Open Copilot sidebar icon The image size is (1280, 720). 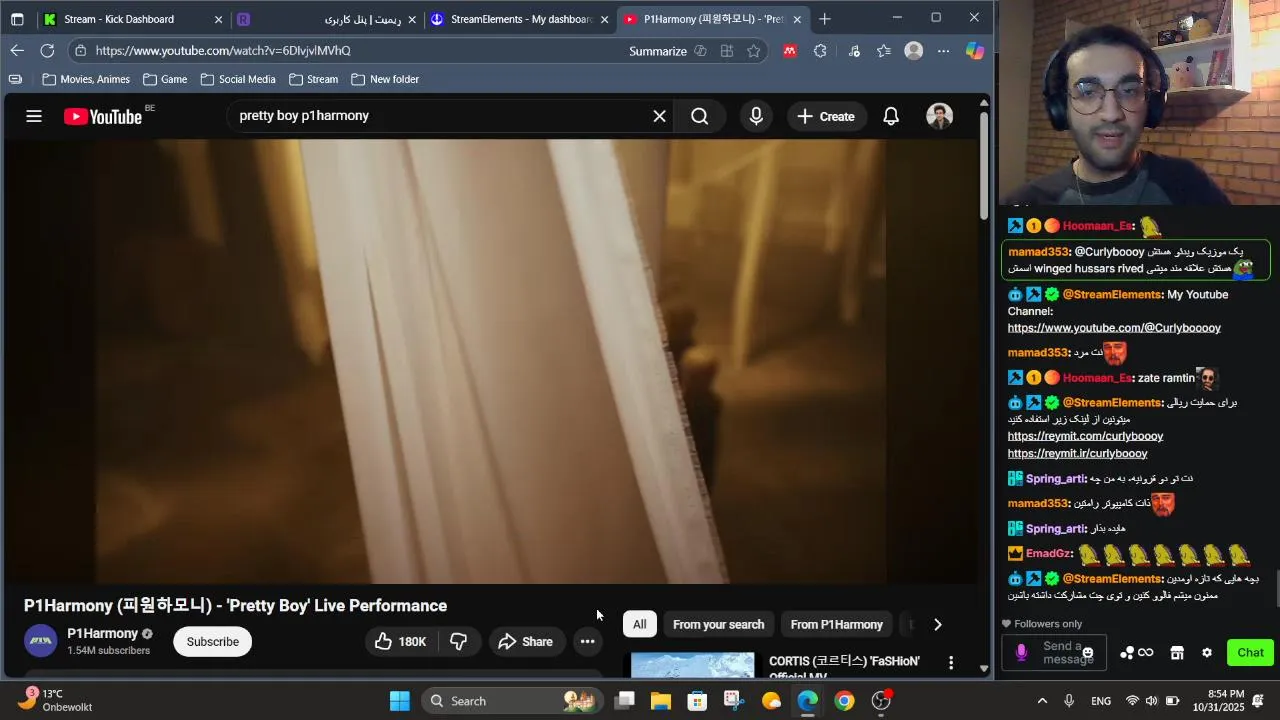coord(975,51)
